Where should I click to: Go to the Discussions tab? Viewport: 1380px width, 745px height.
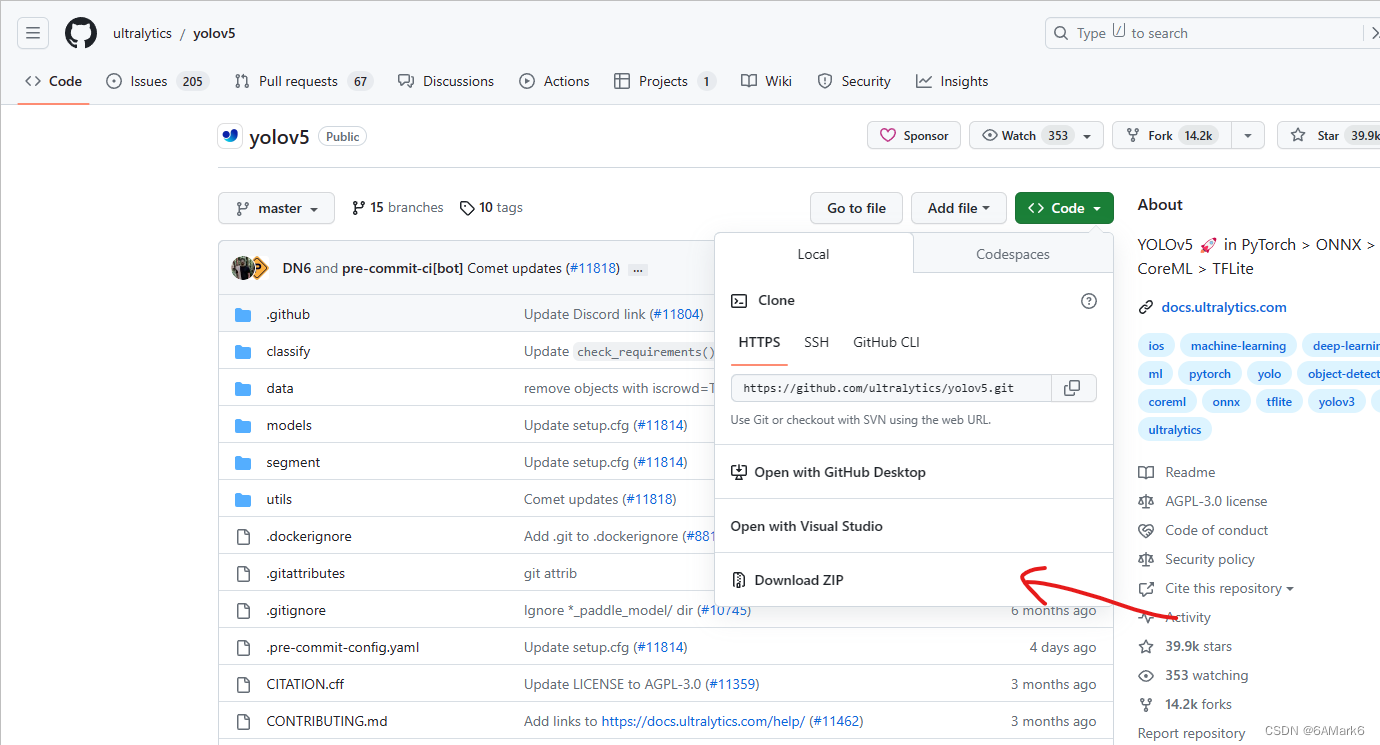tap(446, 81)
